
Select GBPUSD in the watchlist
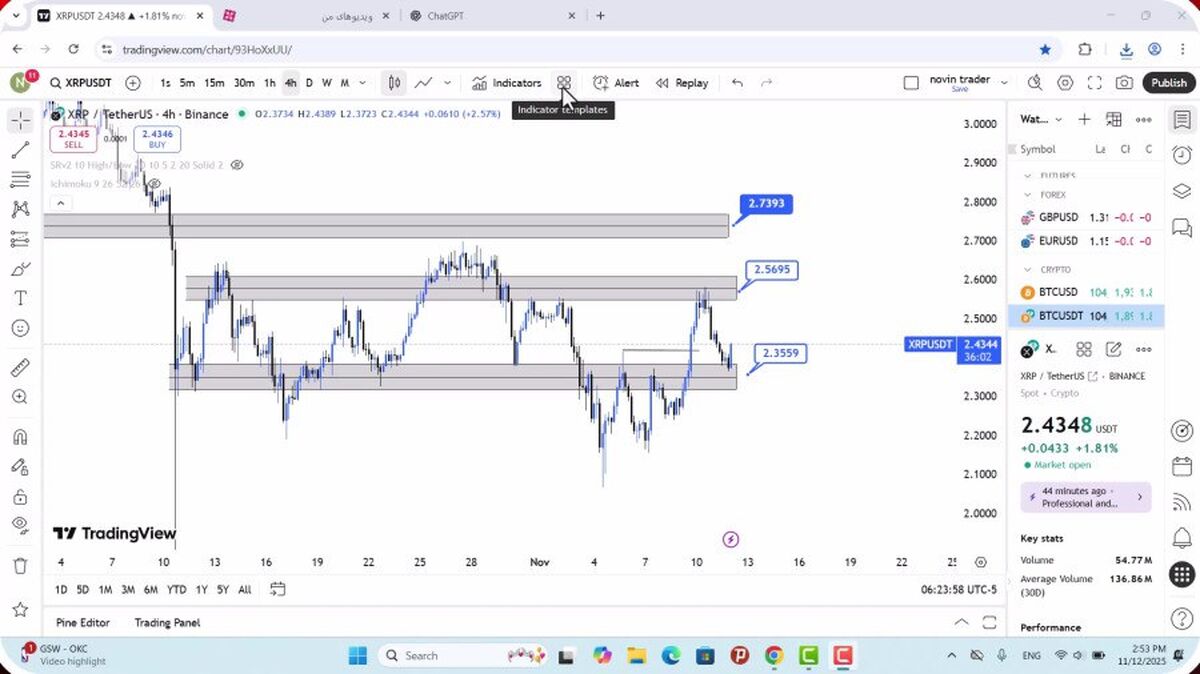click(x=1086, y=217)
